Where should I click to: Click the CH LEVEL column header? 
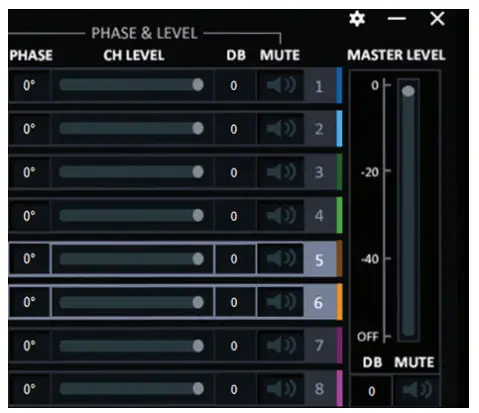click(134, 55)
